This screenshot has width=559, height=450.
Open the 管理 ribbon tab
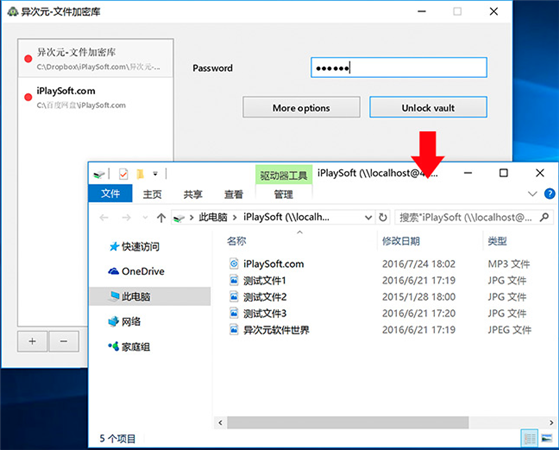[283, 194]
